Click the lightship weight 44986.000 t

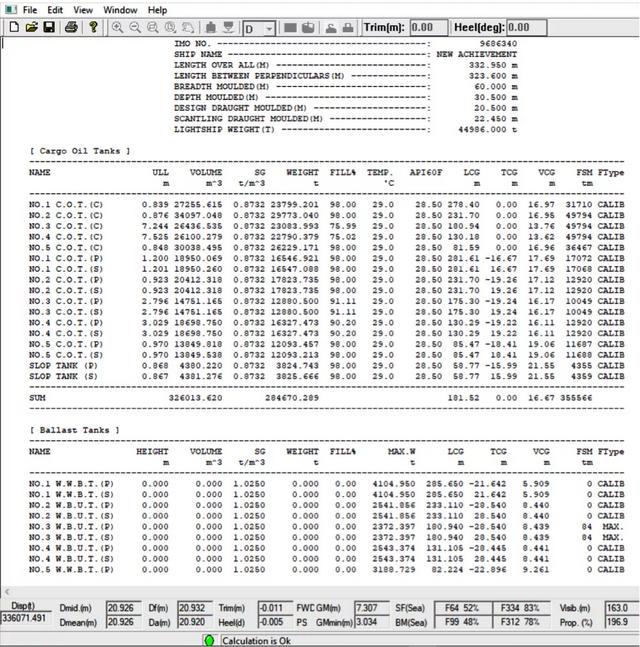point(487,130)
